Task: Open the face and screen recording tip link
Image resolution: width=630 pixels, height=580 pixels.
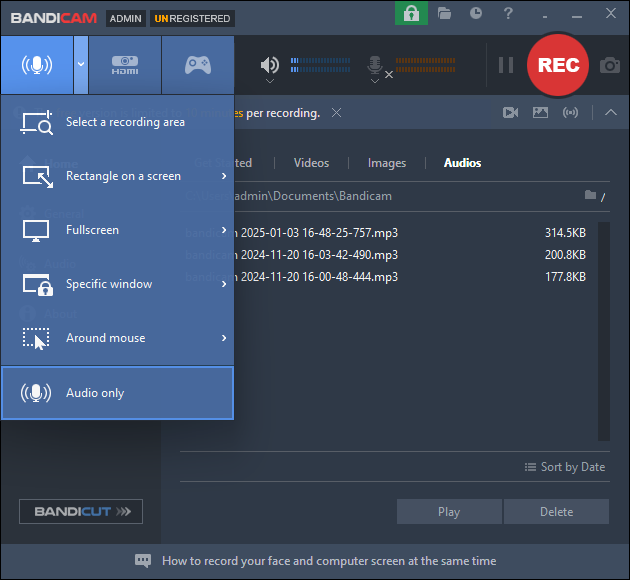Action: click(329, 561)
